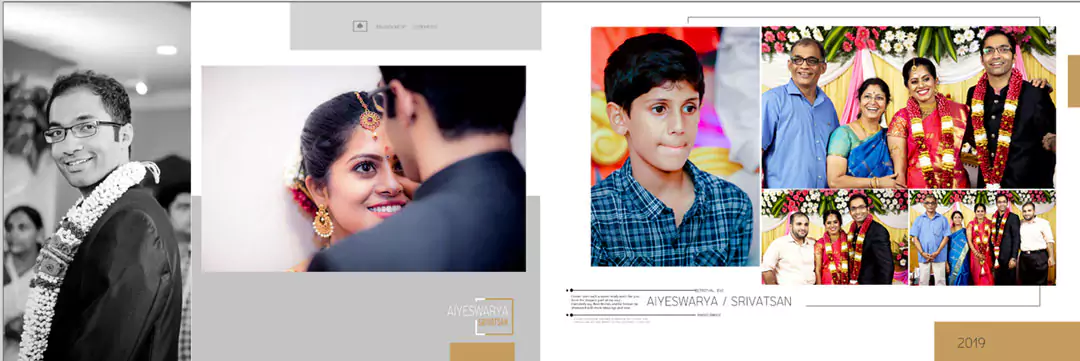Select the five-person standing group photo
Viewport: 1080px width, 361px height.
pos(982,237)
